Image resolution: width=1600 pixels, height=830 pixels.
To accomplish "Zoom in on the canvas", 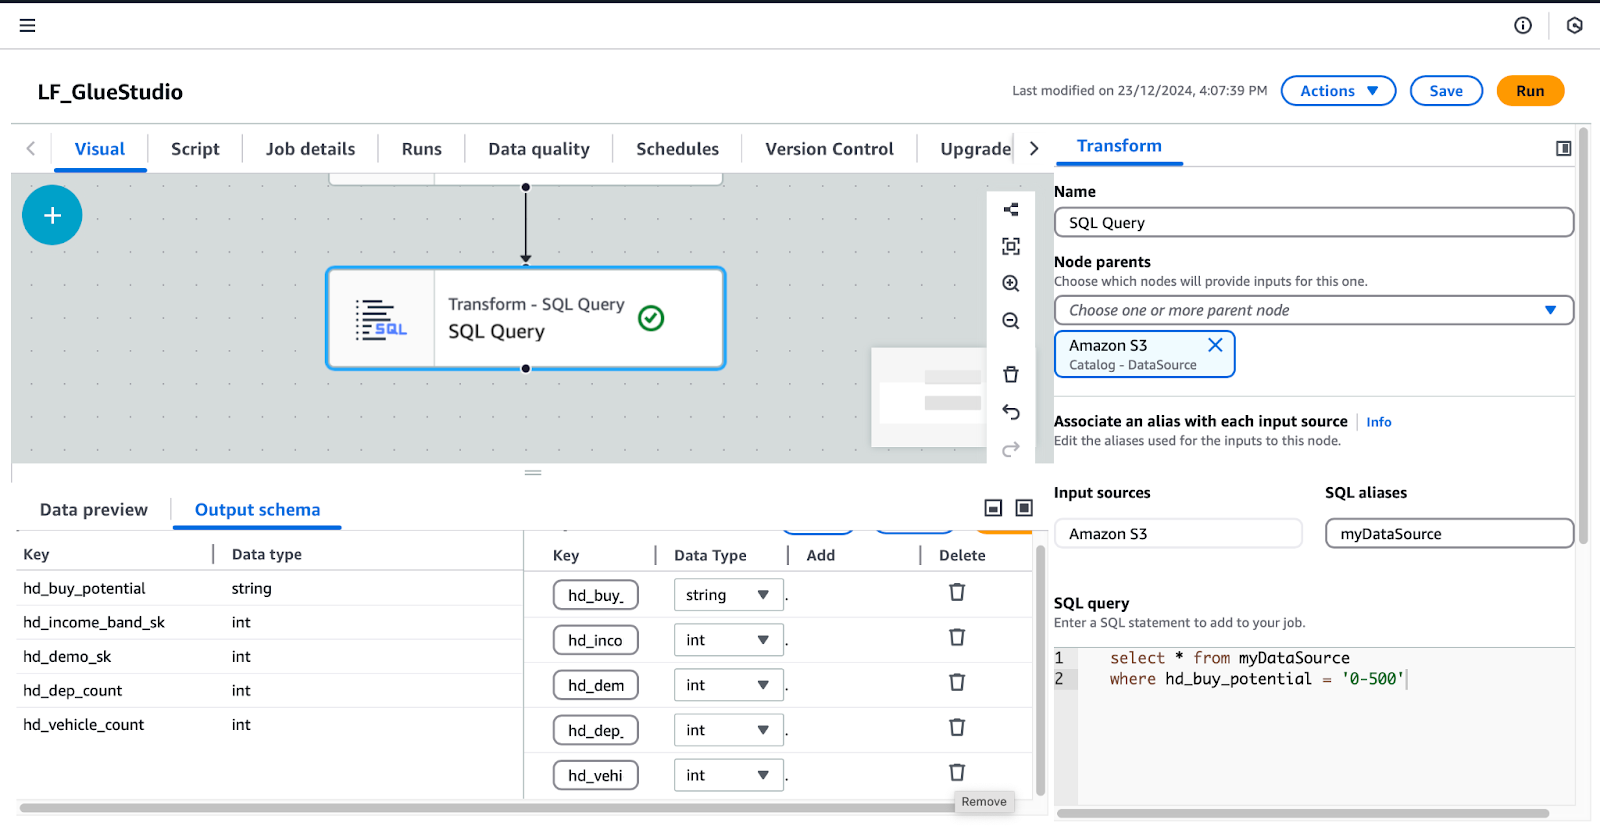I will pyautogui.click(x=1011, y=284).
